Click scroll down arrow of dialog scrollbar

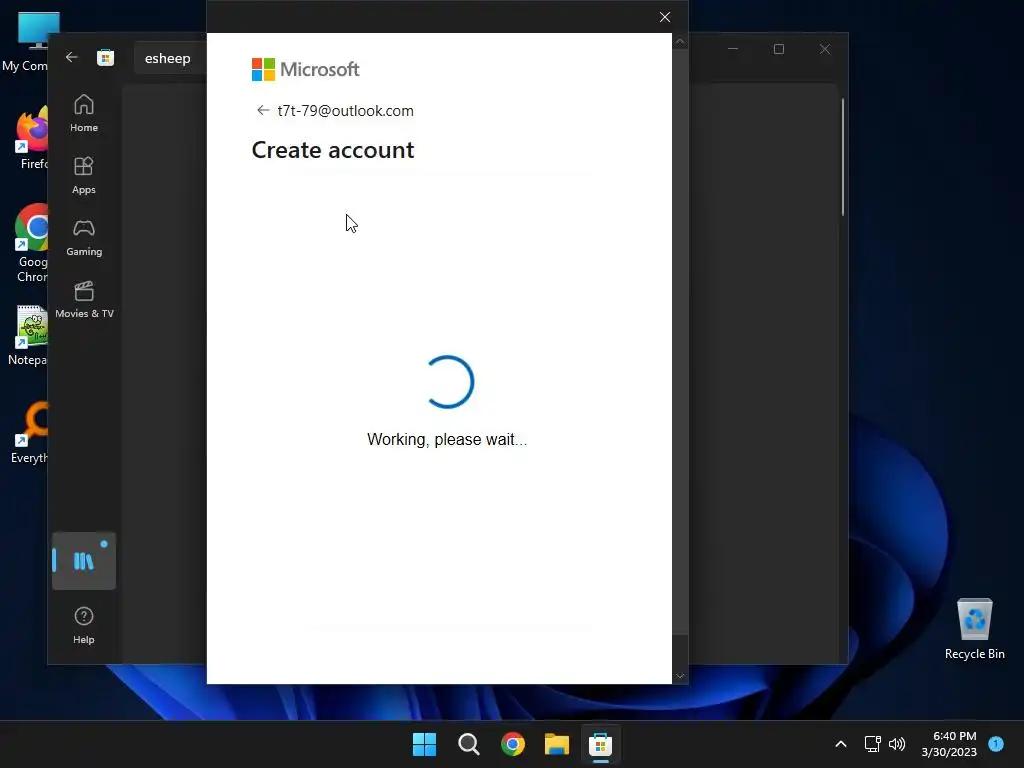click(x=680, y=677)
